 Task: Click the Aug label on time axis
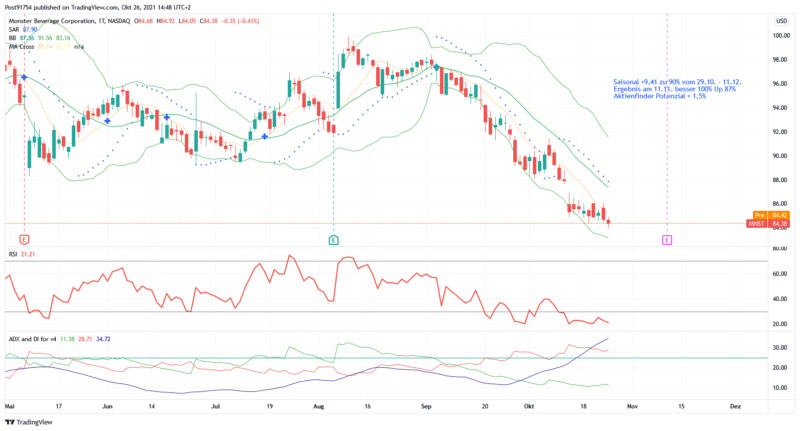(319, 407)
